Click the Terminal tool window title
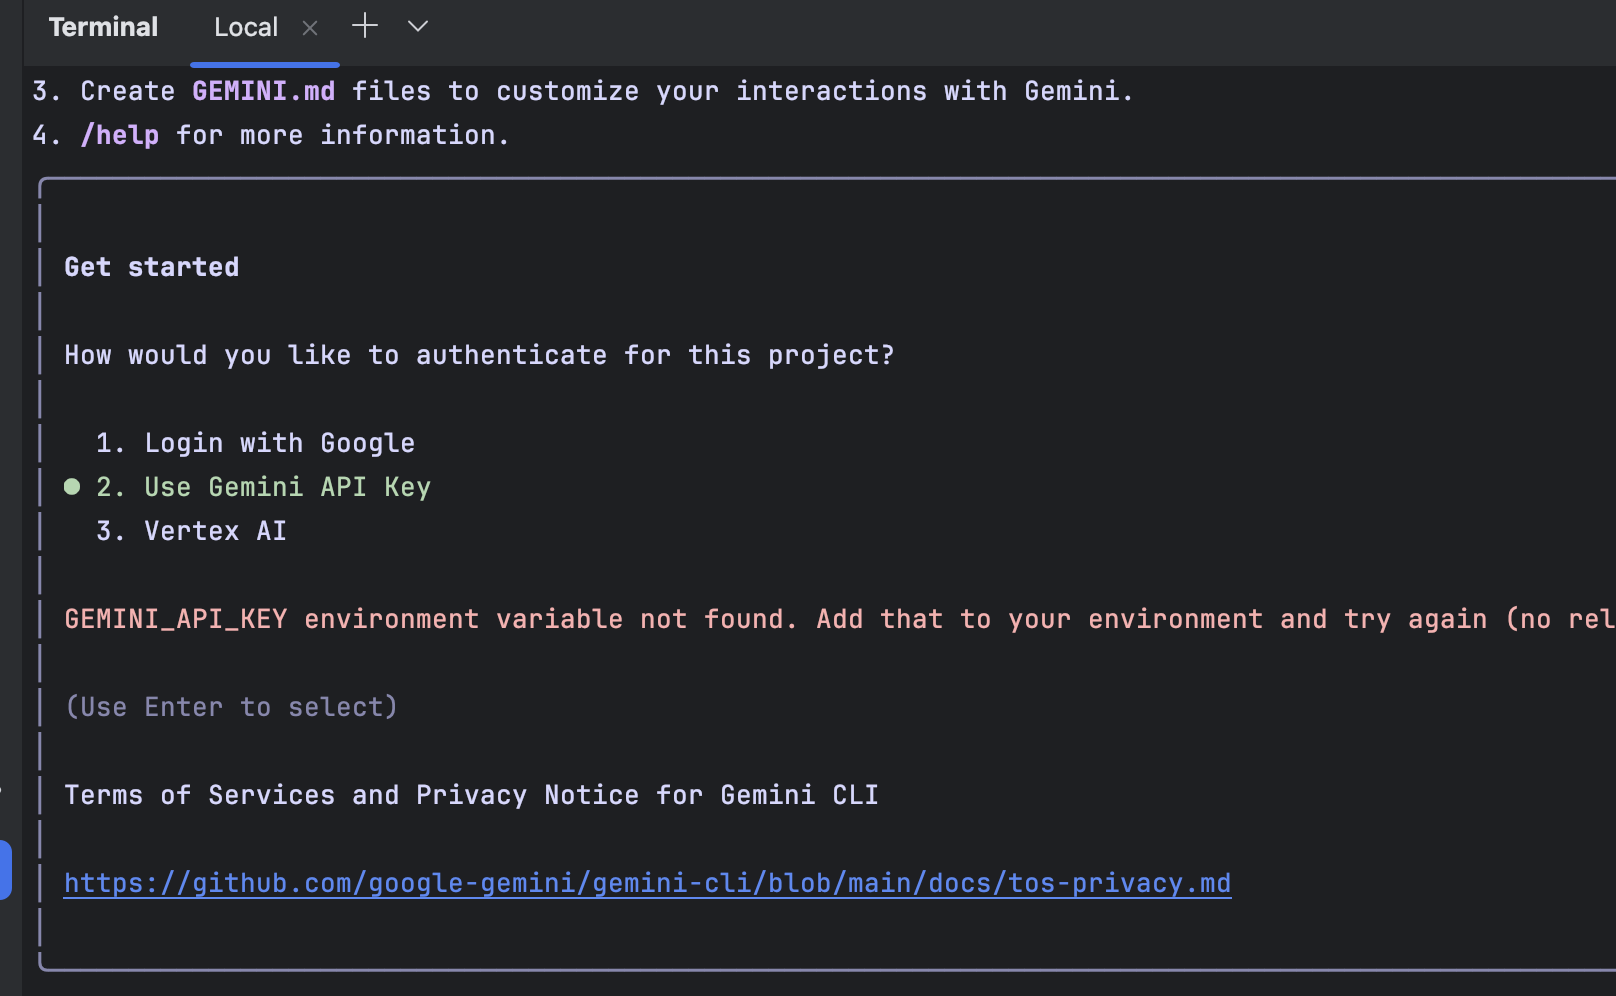 tap(103, 27)
